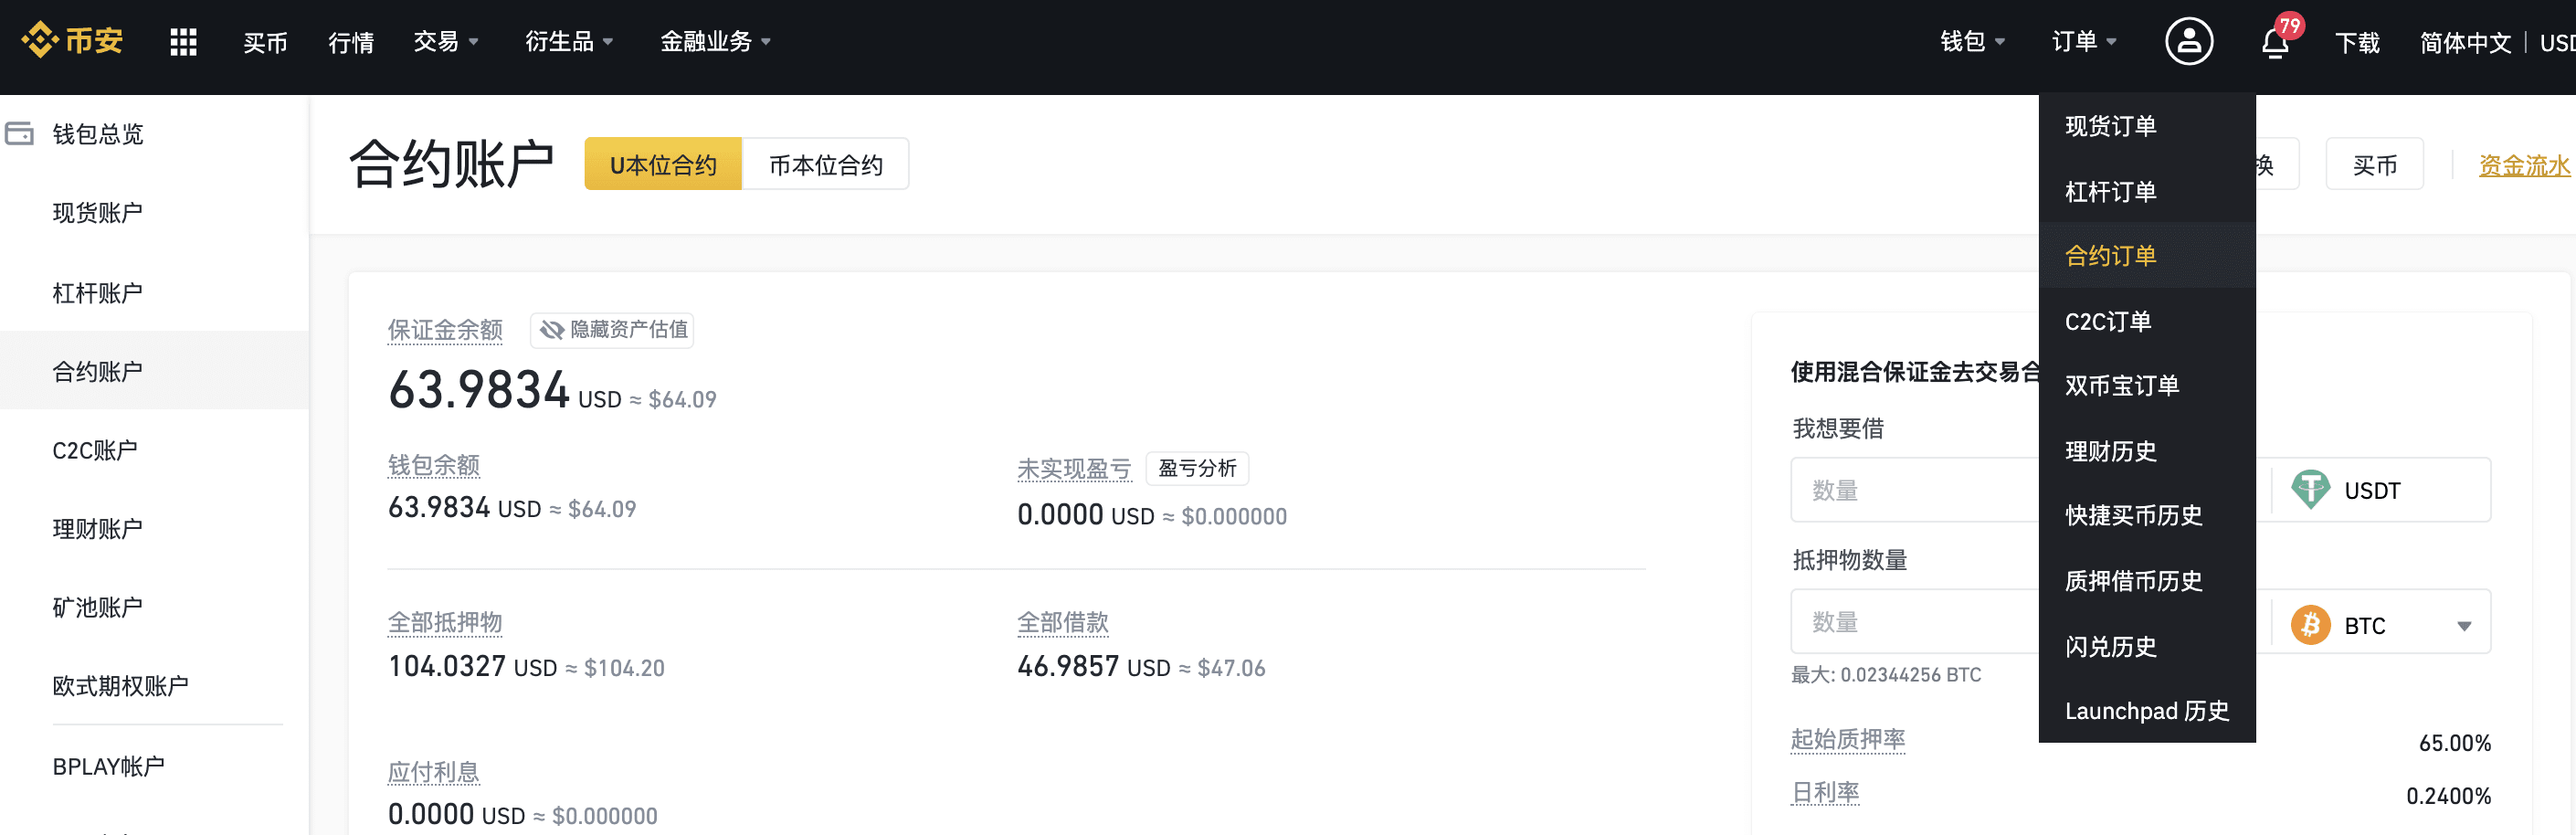
Task: Select 双币宝订单 from the orders menu
Action: click(x=2147, y=386)
